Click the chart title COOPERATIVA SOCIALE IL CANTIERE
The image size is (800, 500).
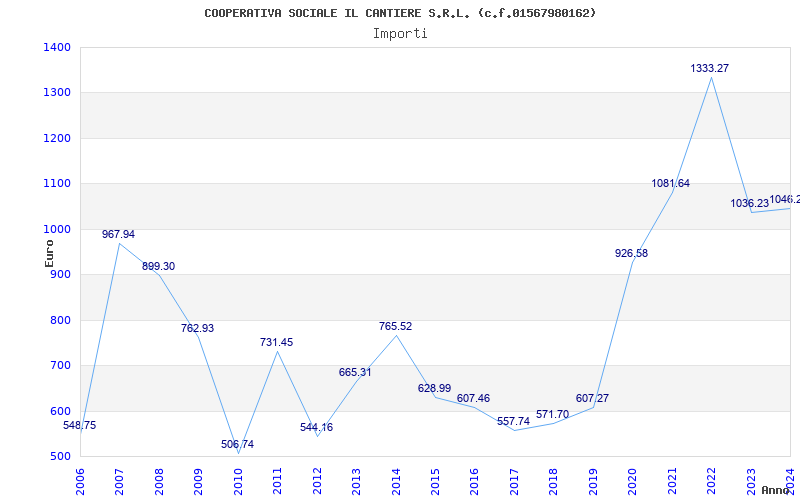pyautogui.click(x=400, y=13)
